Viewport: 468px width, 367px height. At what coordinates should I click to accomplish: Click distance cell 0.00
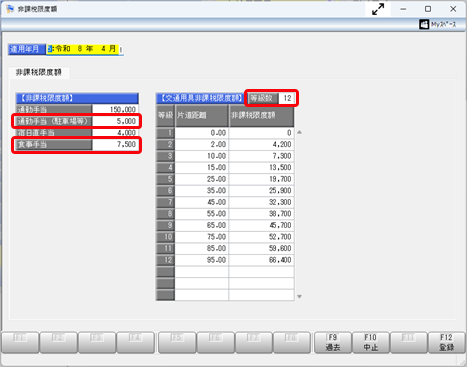tap(202, 133)
